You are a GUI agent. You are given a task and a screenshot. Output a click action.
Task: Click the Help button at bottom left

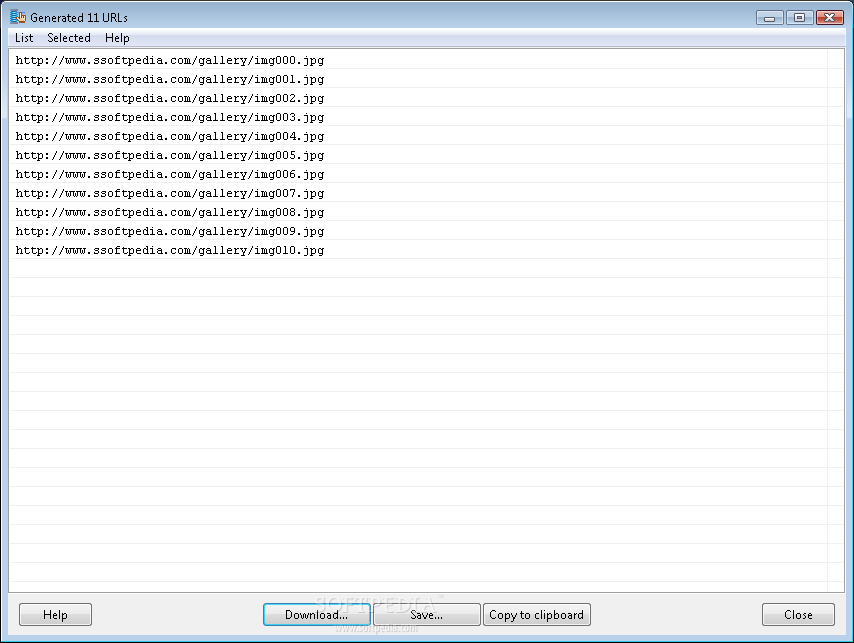(x=55, y=615)
